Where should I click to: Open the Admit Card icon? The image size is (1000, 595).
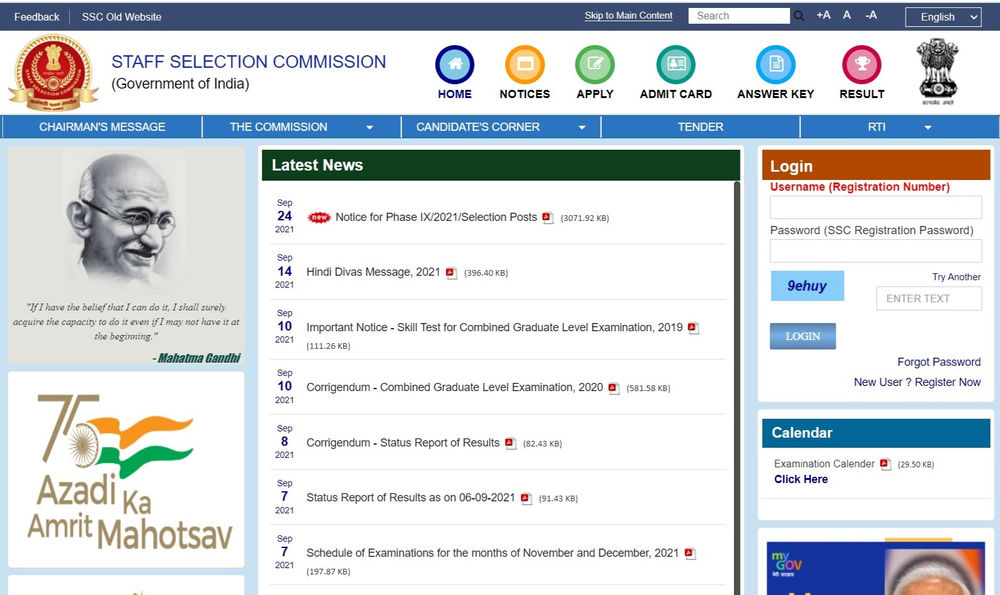(675, 64)
